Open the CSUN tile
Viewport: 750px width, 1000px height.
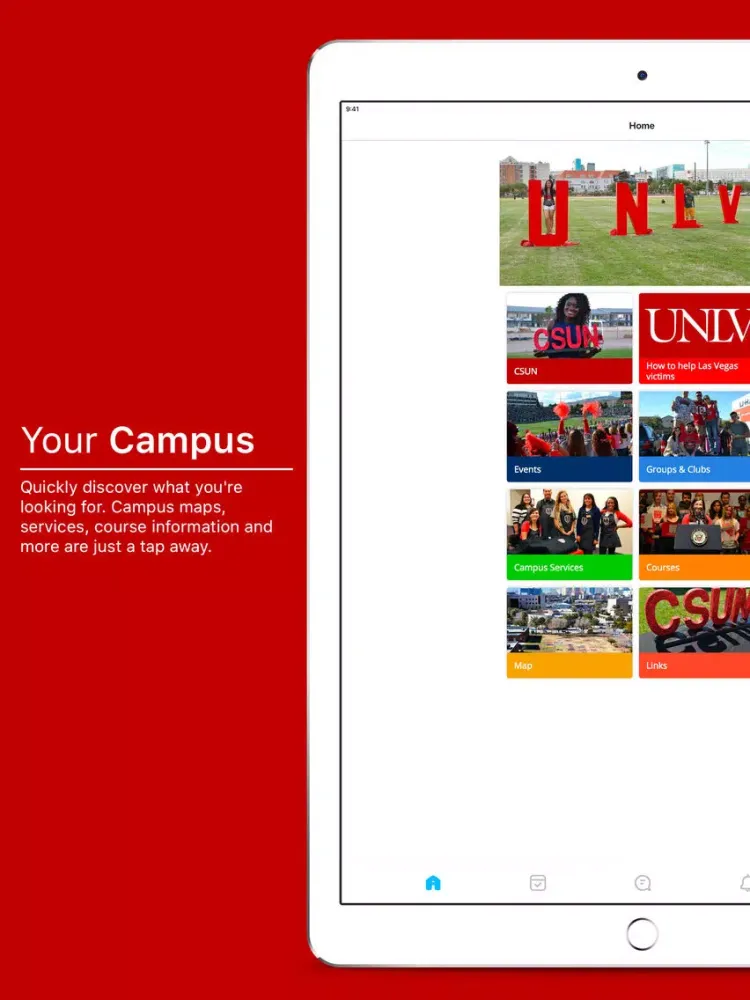pos(570,338)
